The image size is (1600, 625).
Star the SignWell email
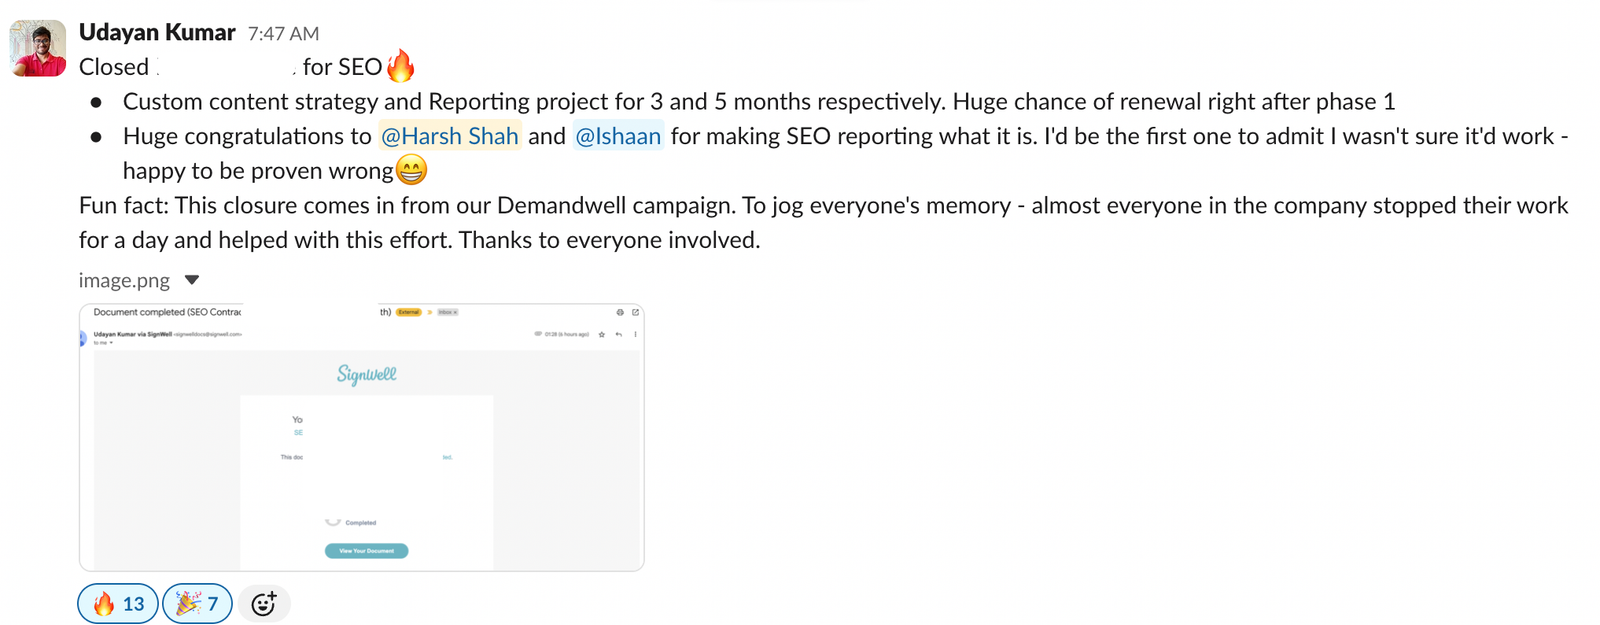(602, 335)
